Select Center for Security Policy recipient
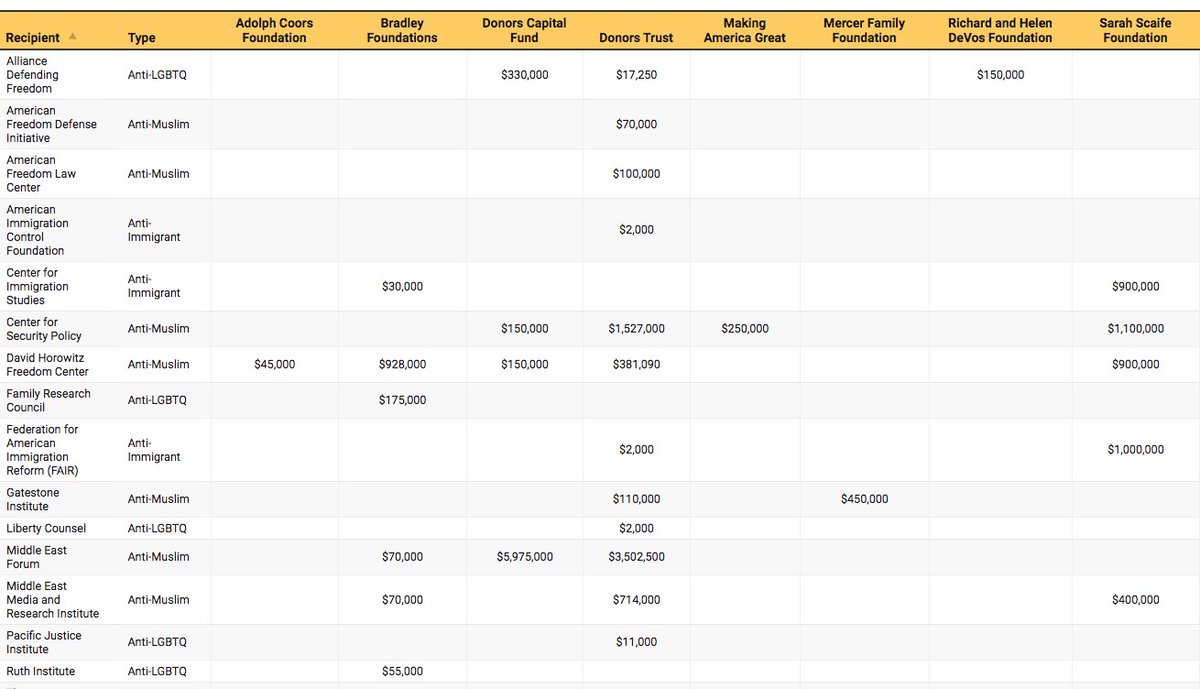 44,329
